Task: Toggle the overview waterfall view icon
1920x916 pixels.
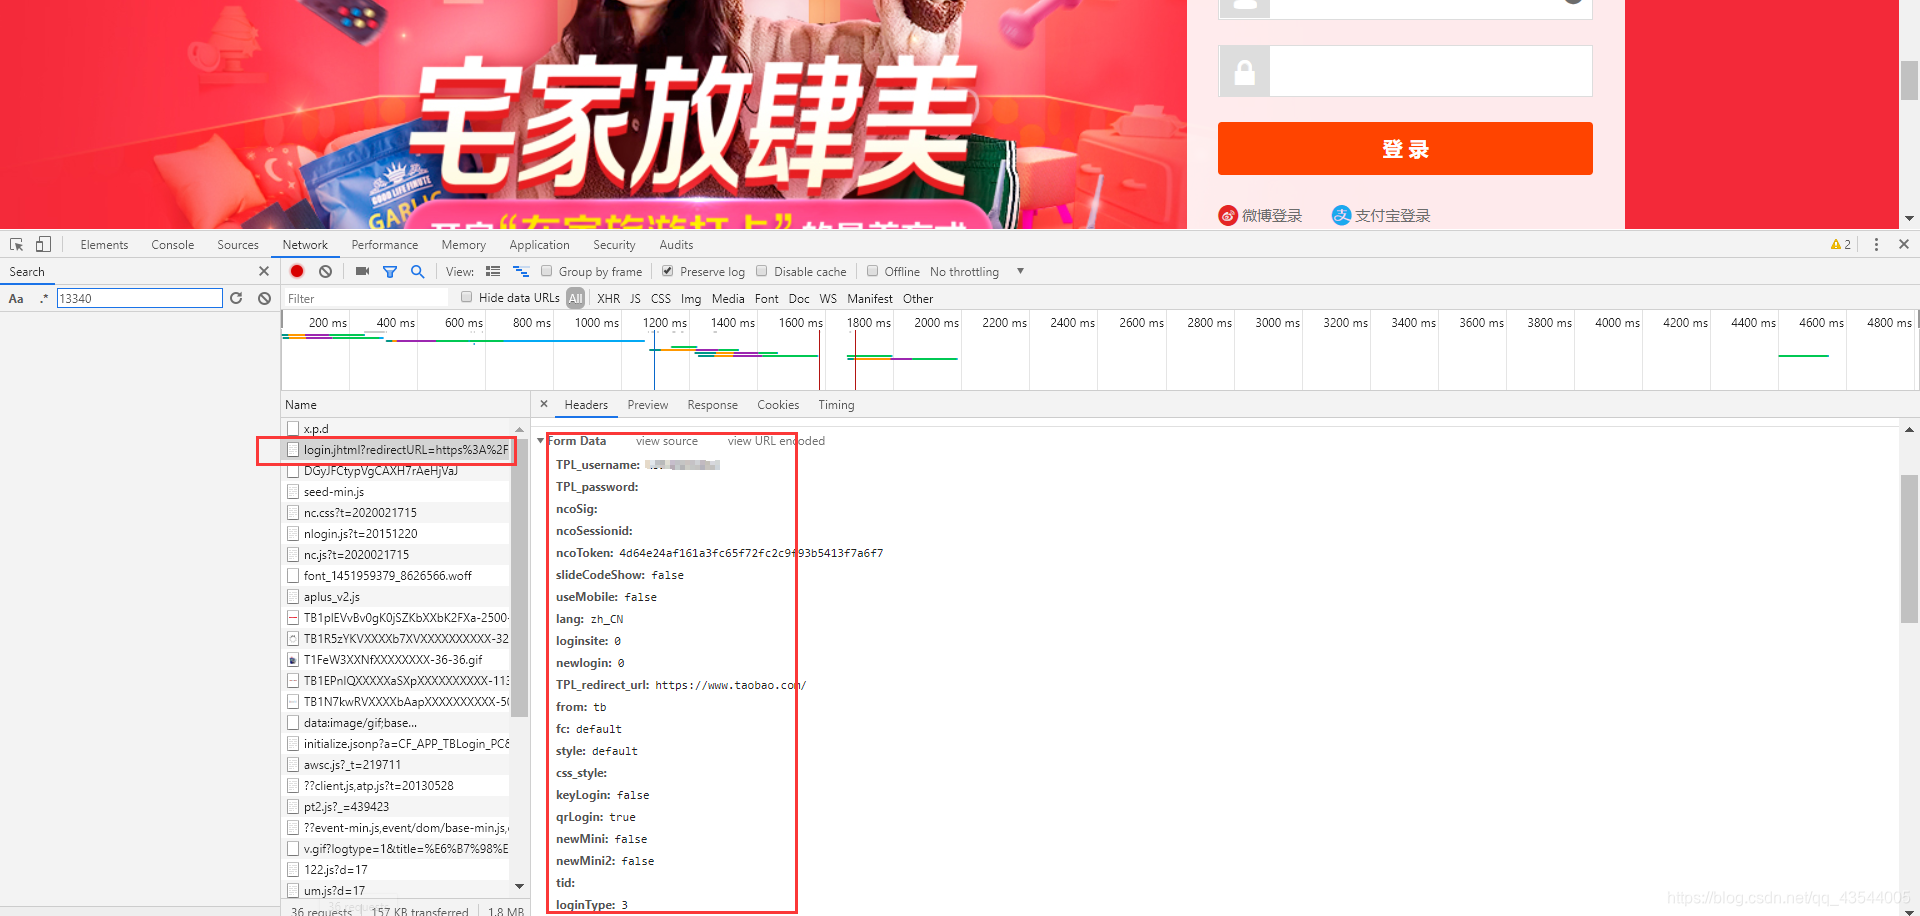Action: [x=521, y=271]
